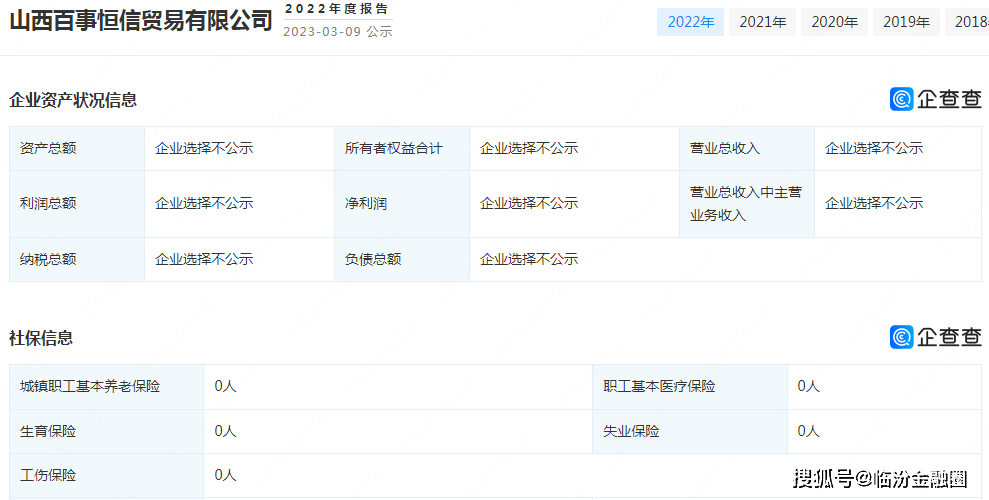Switch to the 2022年 report tab

pos(690,22)
